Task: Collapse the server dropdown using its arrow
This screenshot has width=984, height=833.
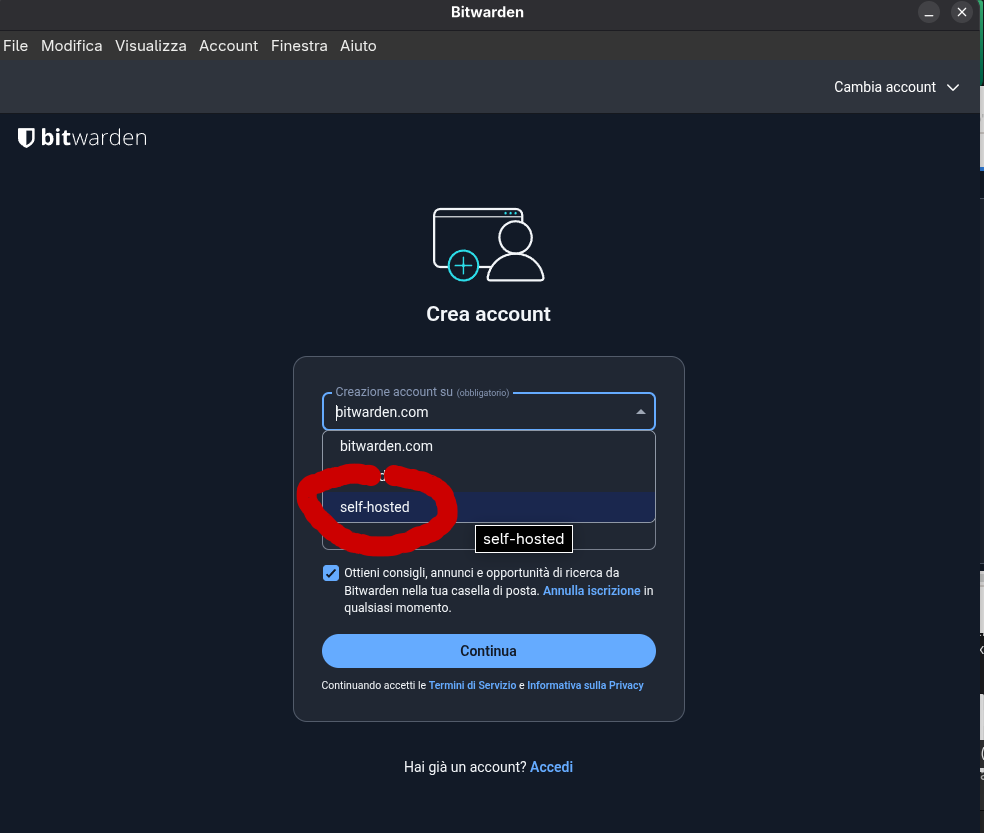Action: pyautogui.click(x=640, y=412)
